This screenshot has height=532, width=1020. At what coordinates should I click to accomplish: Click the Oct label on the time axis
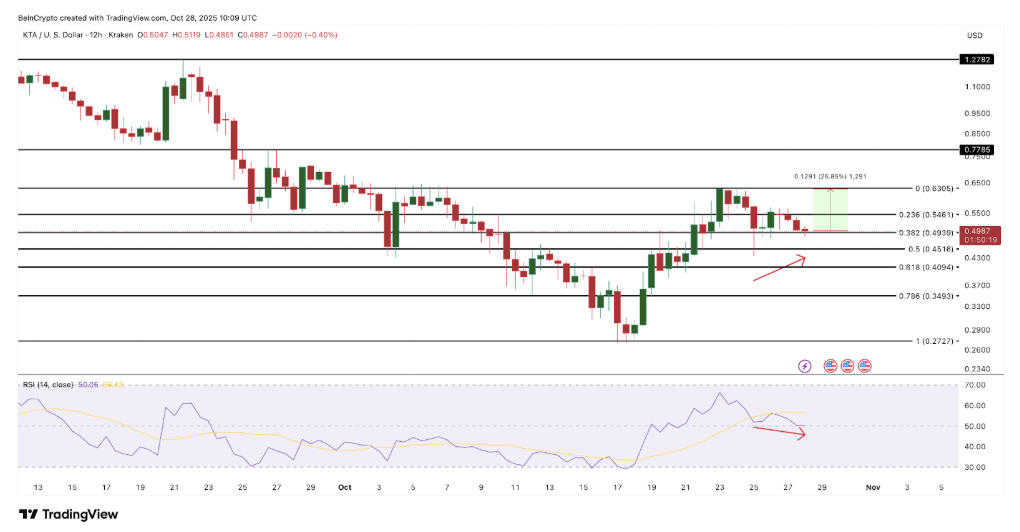tap(344, 487)
